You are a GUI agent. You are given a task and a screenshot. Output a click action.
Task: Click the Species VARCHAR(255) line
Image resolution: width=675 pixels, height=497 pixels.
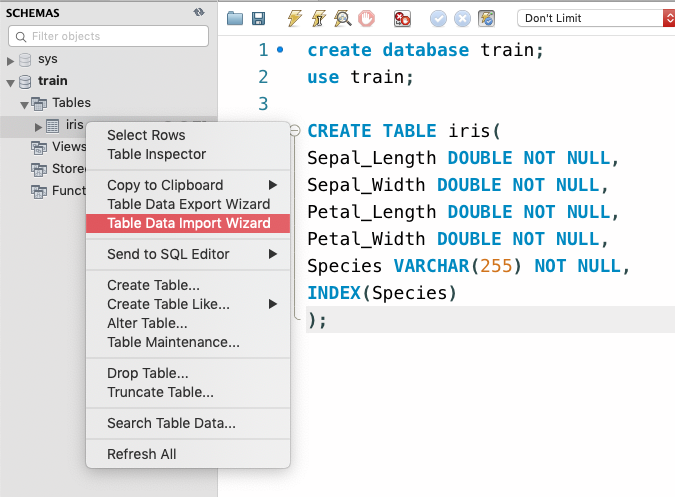[x=468, y=266]
